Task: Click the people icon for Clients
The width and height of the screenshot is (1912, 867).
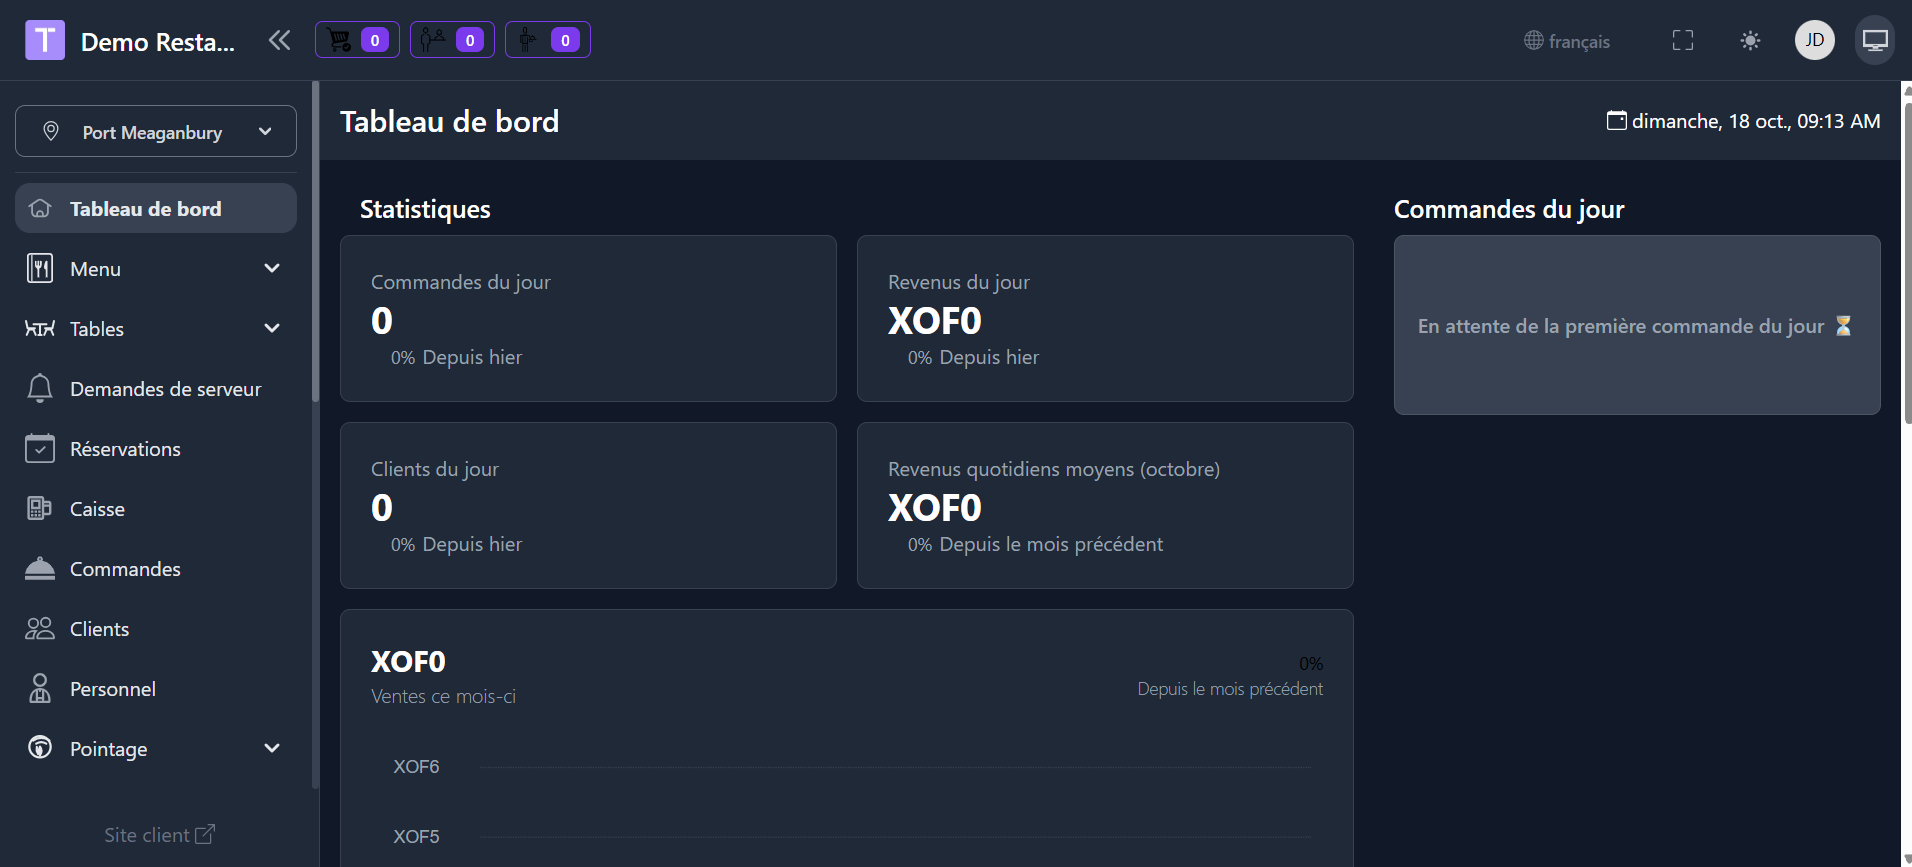Action: (40, 629)
